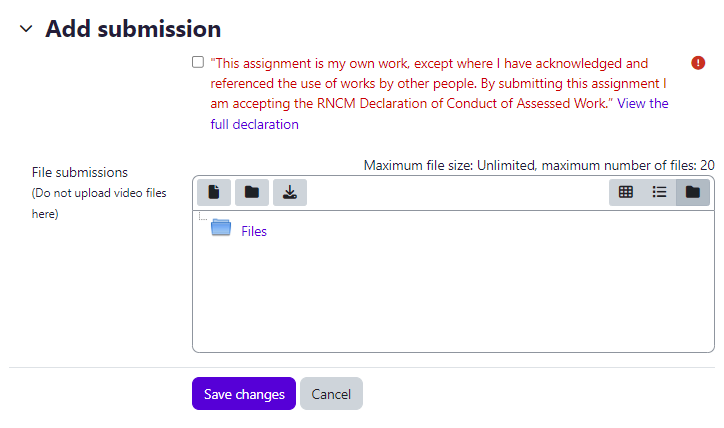Click the Create folder icon
The image size is (724, 428).
coord(251,192)
